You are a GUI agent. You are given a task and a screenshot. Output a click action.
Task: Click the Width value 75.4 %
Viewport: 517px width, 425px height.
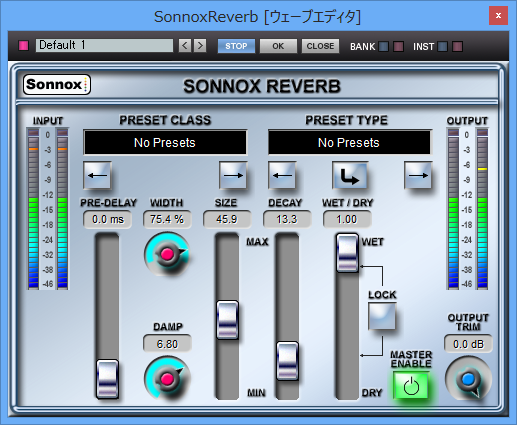(167, 219)
